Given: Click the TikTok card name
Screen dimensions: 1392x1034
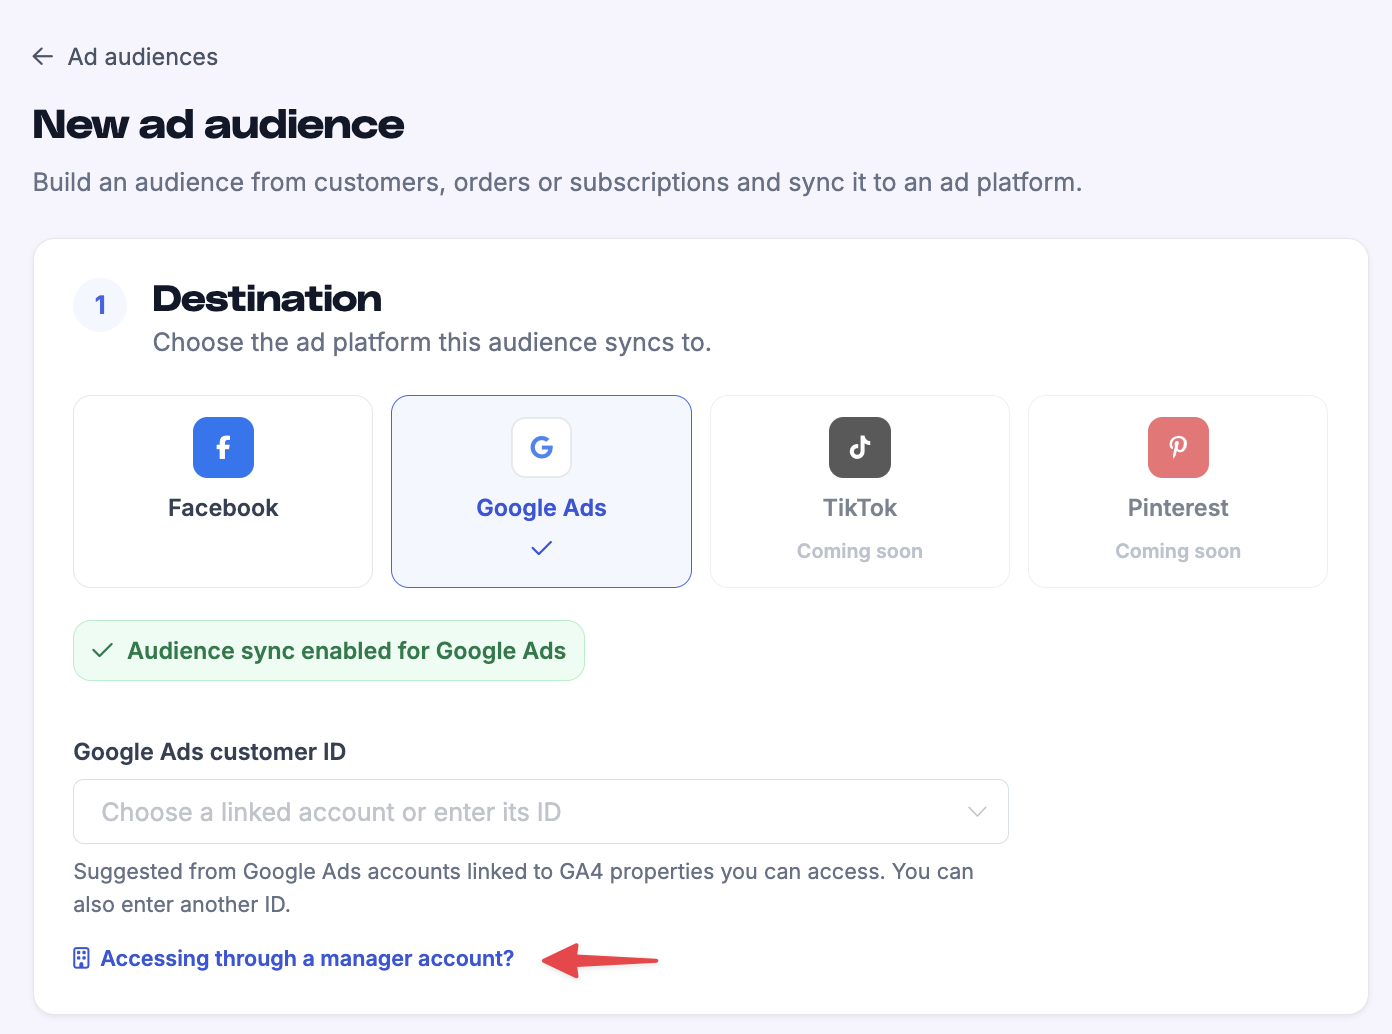Looking at the screenshot, I should 860,508.
